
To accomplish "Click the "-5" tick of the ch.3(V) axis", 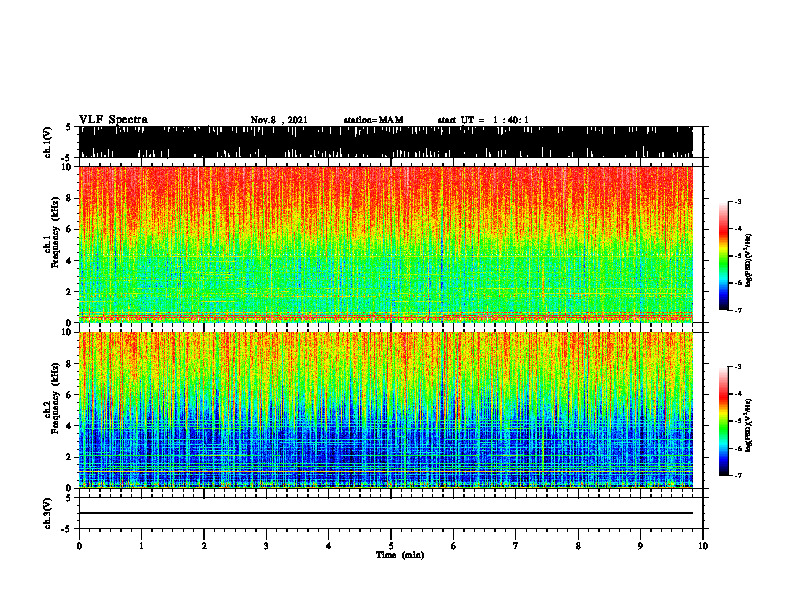I will 67,529.
